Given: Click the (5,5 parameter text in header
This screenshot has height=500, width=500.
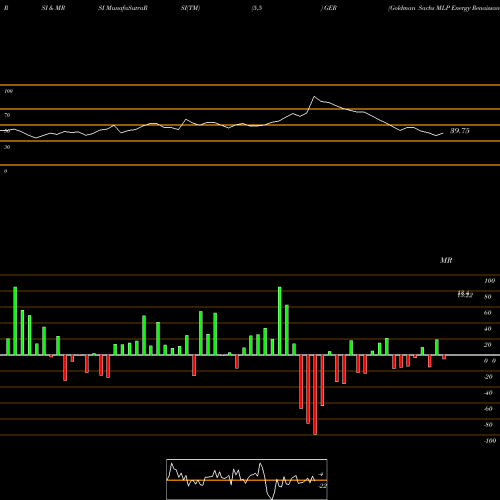Looking at the screenshot, I should tap(257, 8).
